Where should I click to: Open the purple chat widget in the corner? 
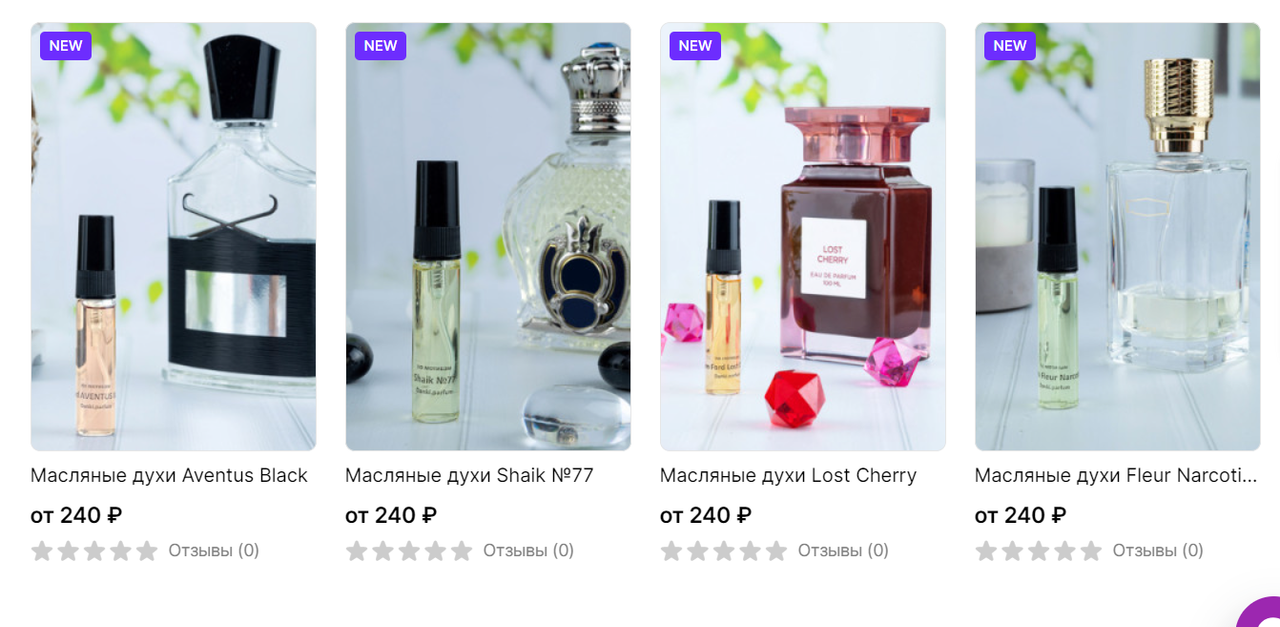pyautogui.click(x=1260, y=613)
